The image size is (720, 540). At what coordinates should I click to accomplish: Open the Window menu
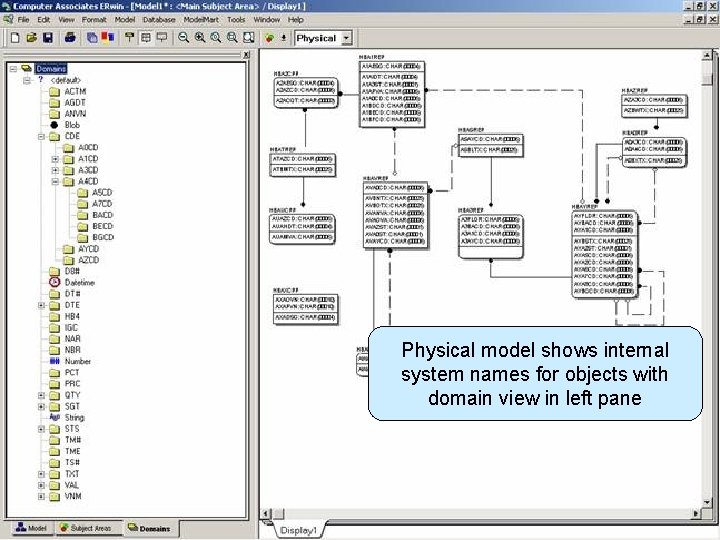point(266,20)
